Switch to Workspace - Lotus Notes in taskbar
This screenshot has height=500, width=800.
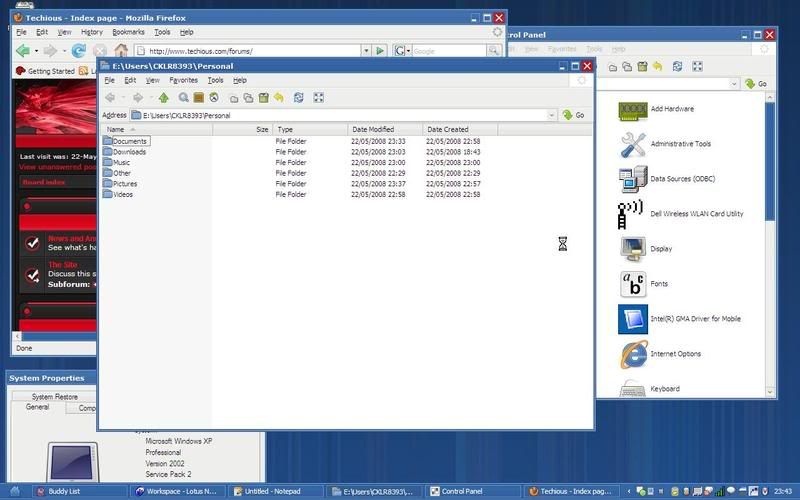pyautogui.click(x=179, y=491)
